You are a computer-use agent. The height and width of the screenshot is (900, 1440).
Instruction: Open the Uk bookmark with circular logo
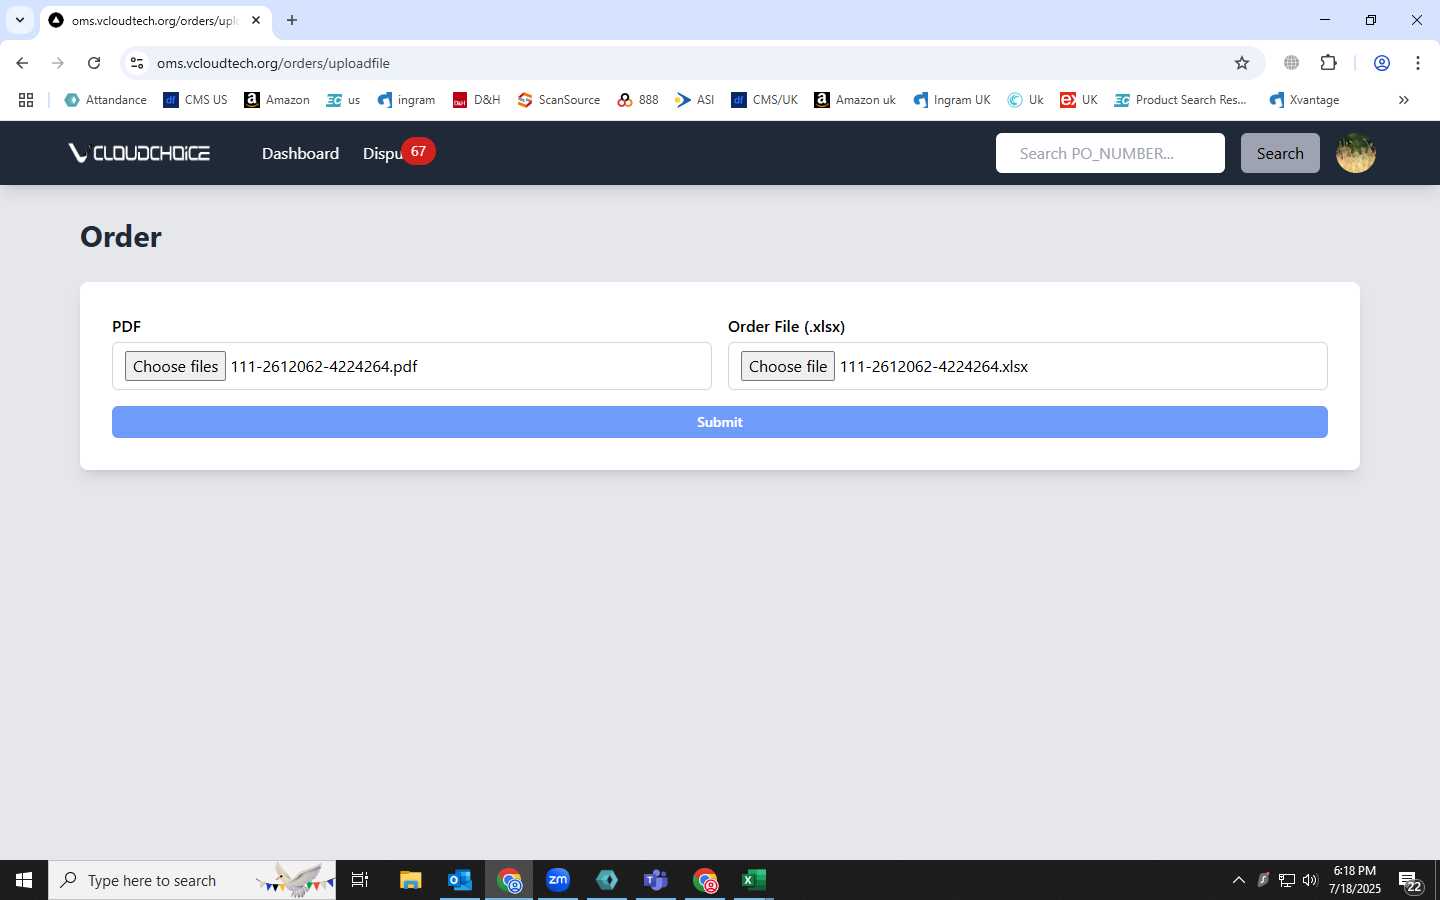1025,100
